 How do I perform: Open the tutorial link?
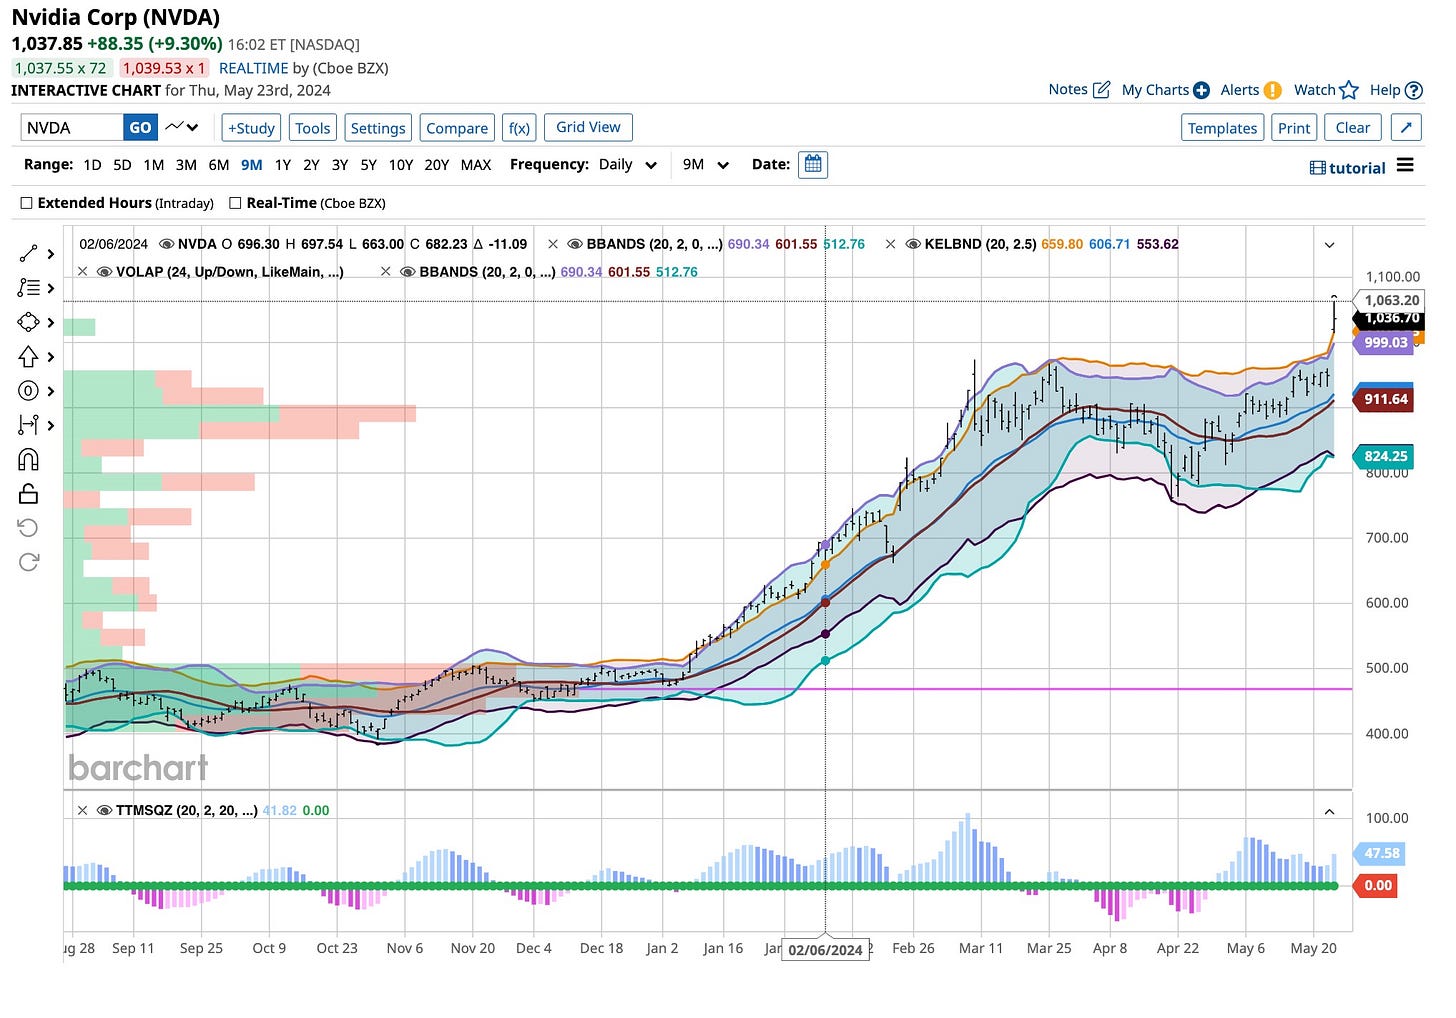[1348, 168]
